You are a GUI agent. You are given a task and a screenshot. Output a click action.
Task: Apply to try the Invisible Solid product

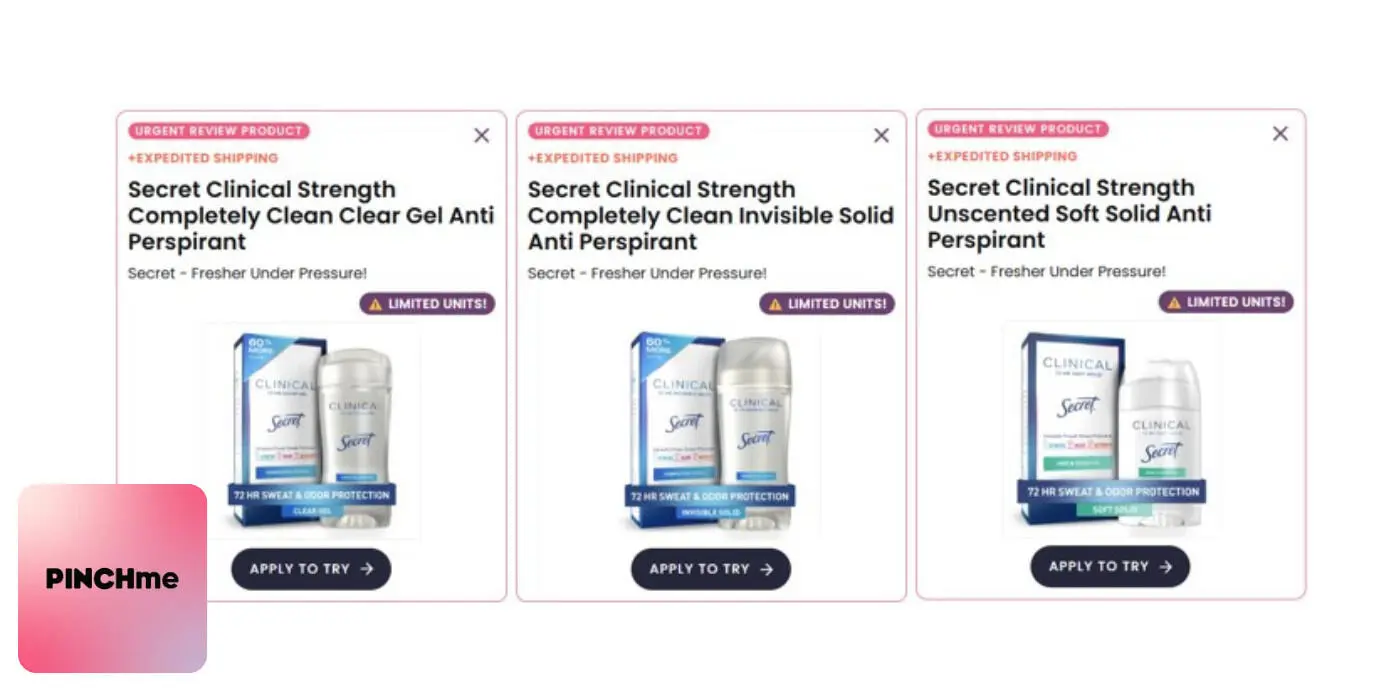711,569
